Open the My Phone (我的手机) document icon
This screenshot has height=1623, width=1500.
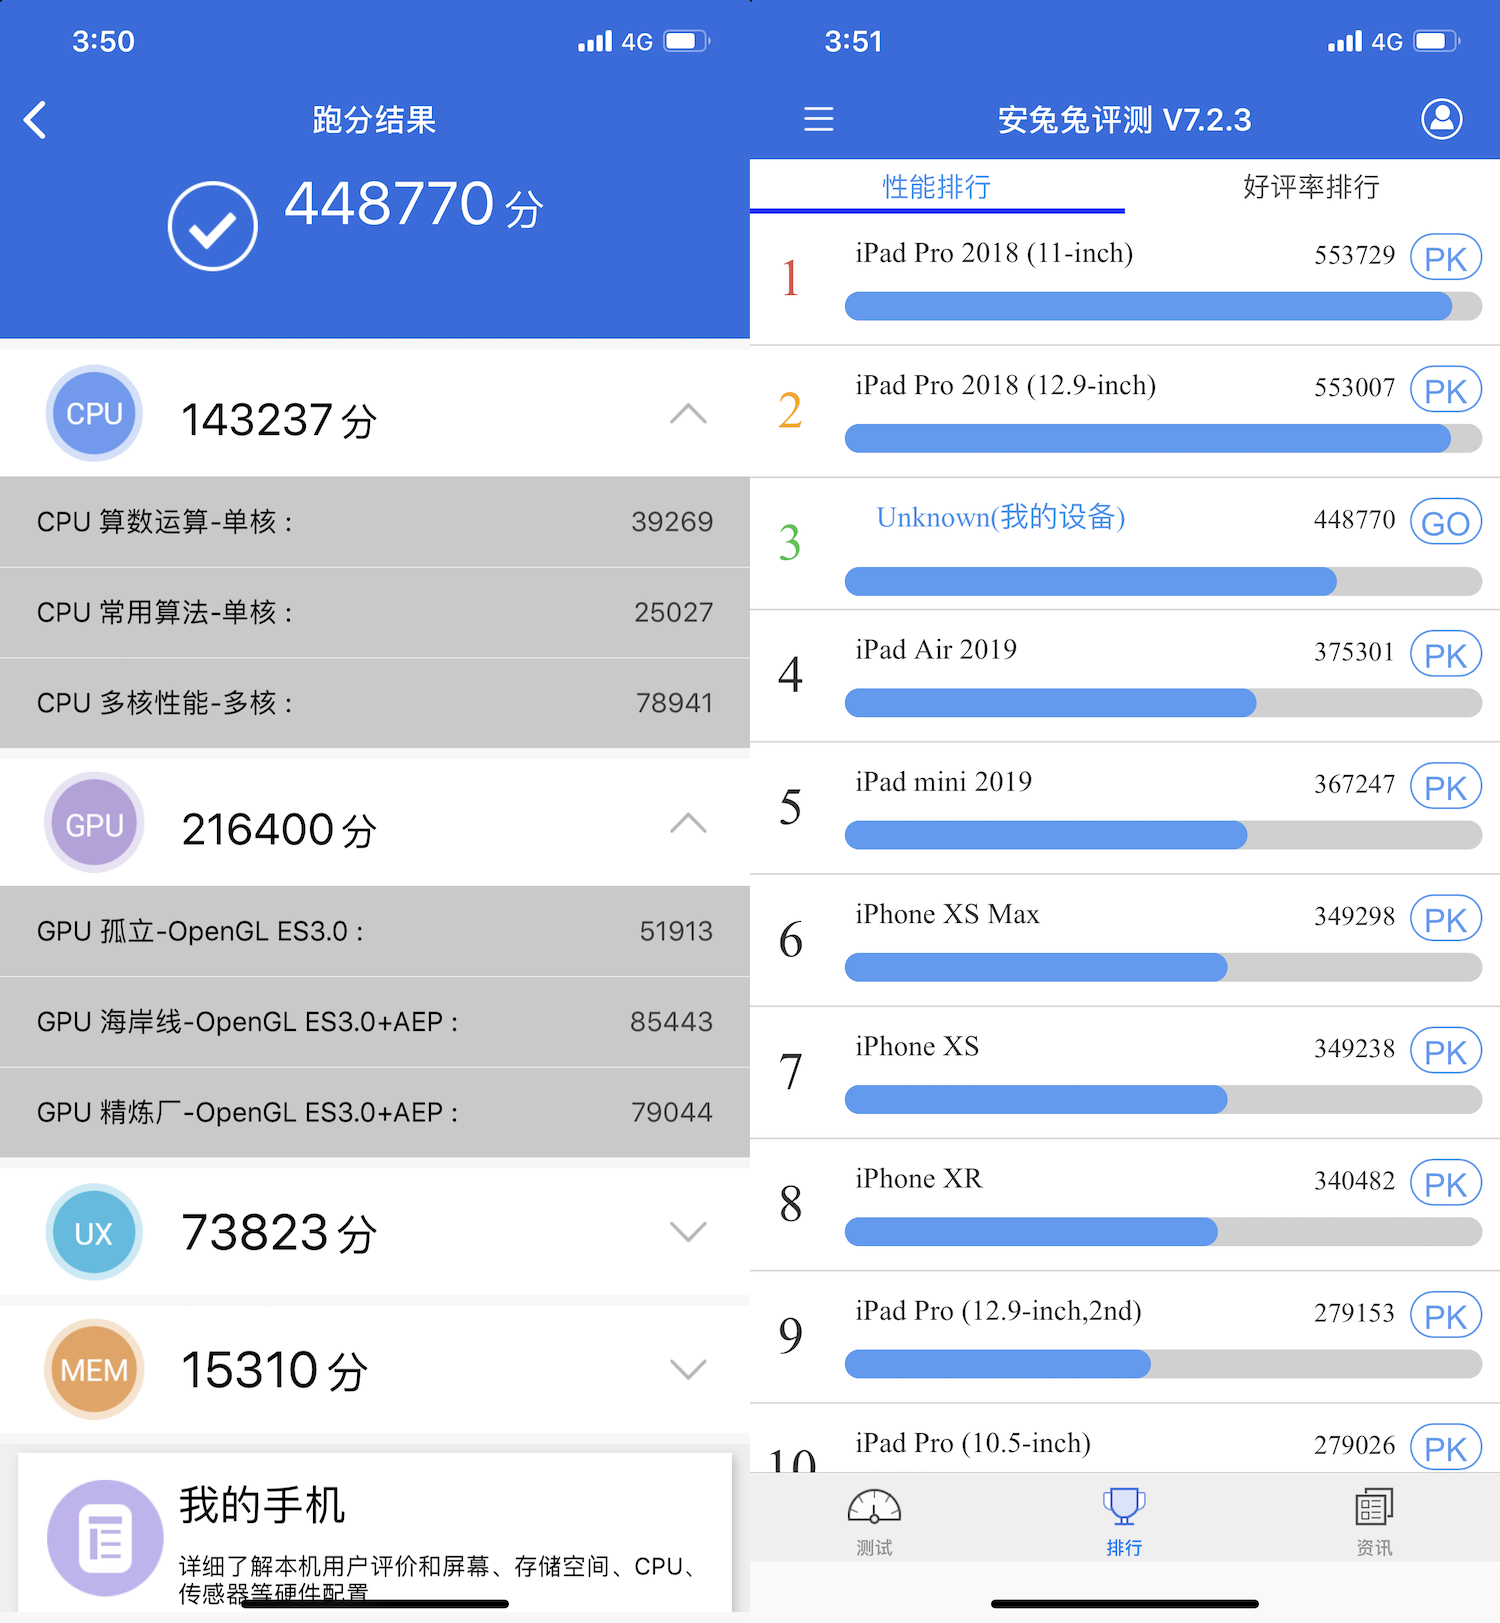coord(105,1538)
